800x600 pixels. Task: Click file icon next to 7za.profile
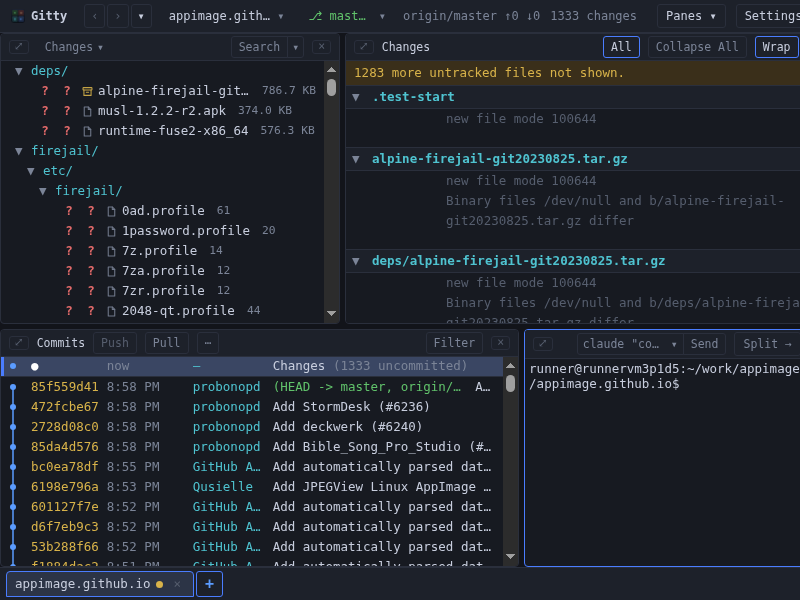tap(111, 271)
